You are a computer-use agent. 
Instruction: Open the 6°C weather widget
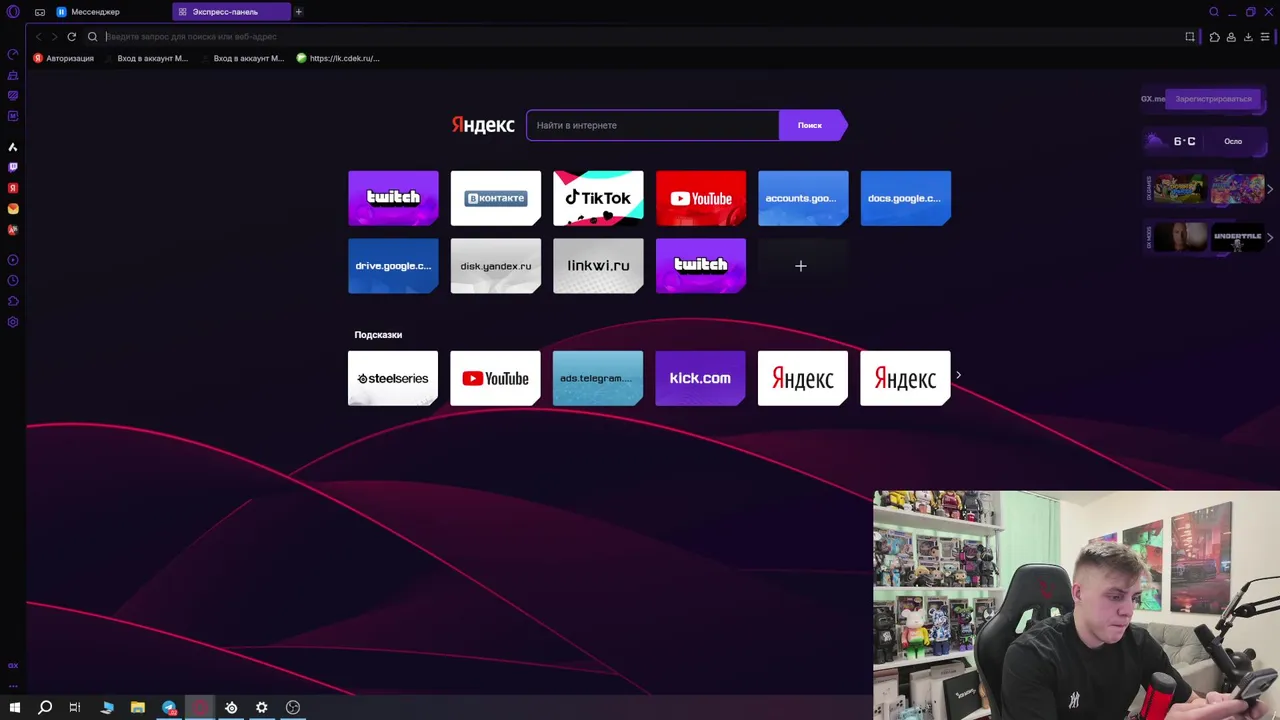coord(1204,141)
